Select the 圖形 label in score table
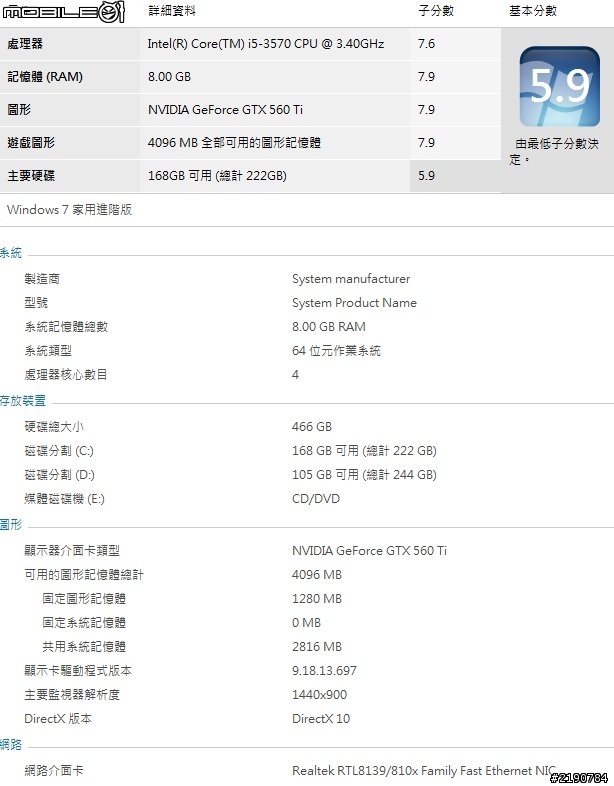This screenshot has width=614, height=786. coord(19,109)
